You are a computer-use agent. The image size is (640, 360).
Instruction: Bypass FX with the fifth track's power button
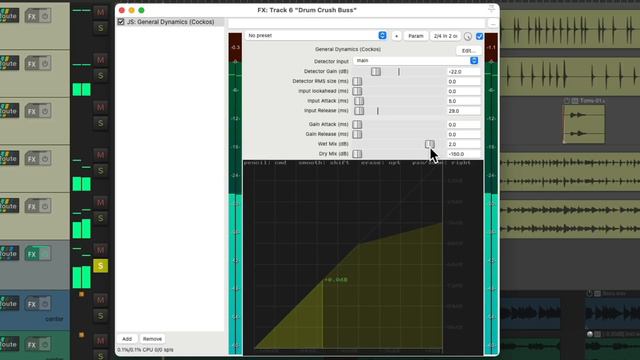[45, 207]
